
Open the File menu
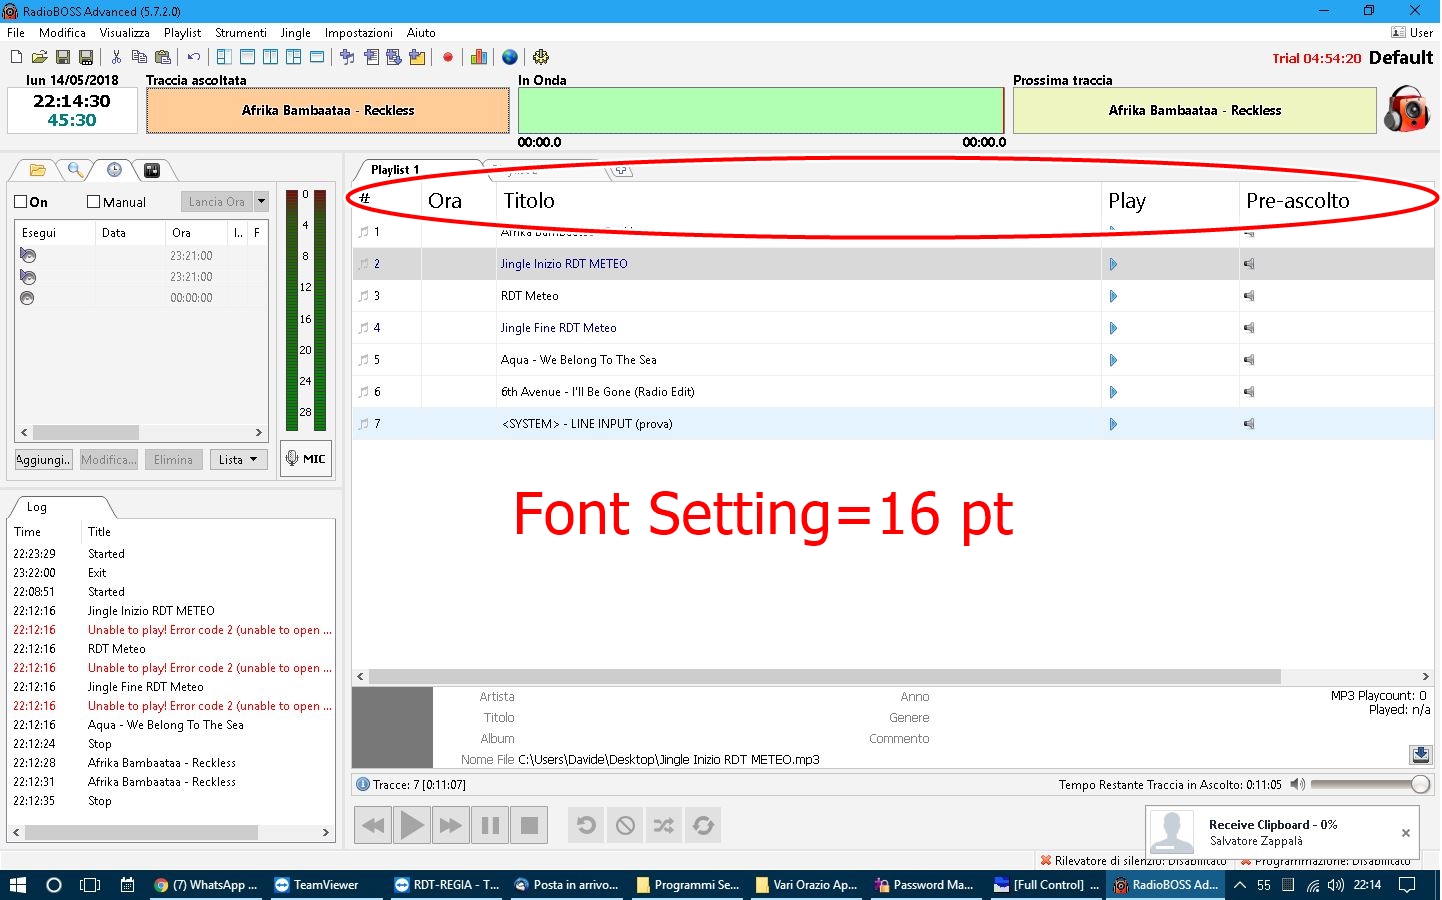16,33
